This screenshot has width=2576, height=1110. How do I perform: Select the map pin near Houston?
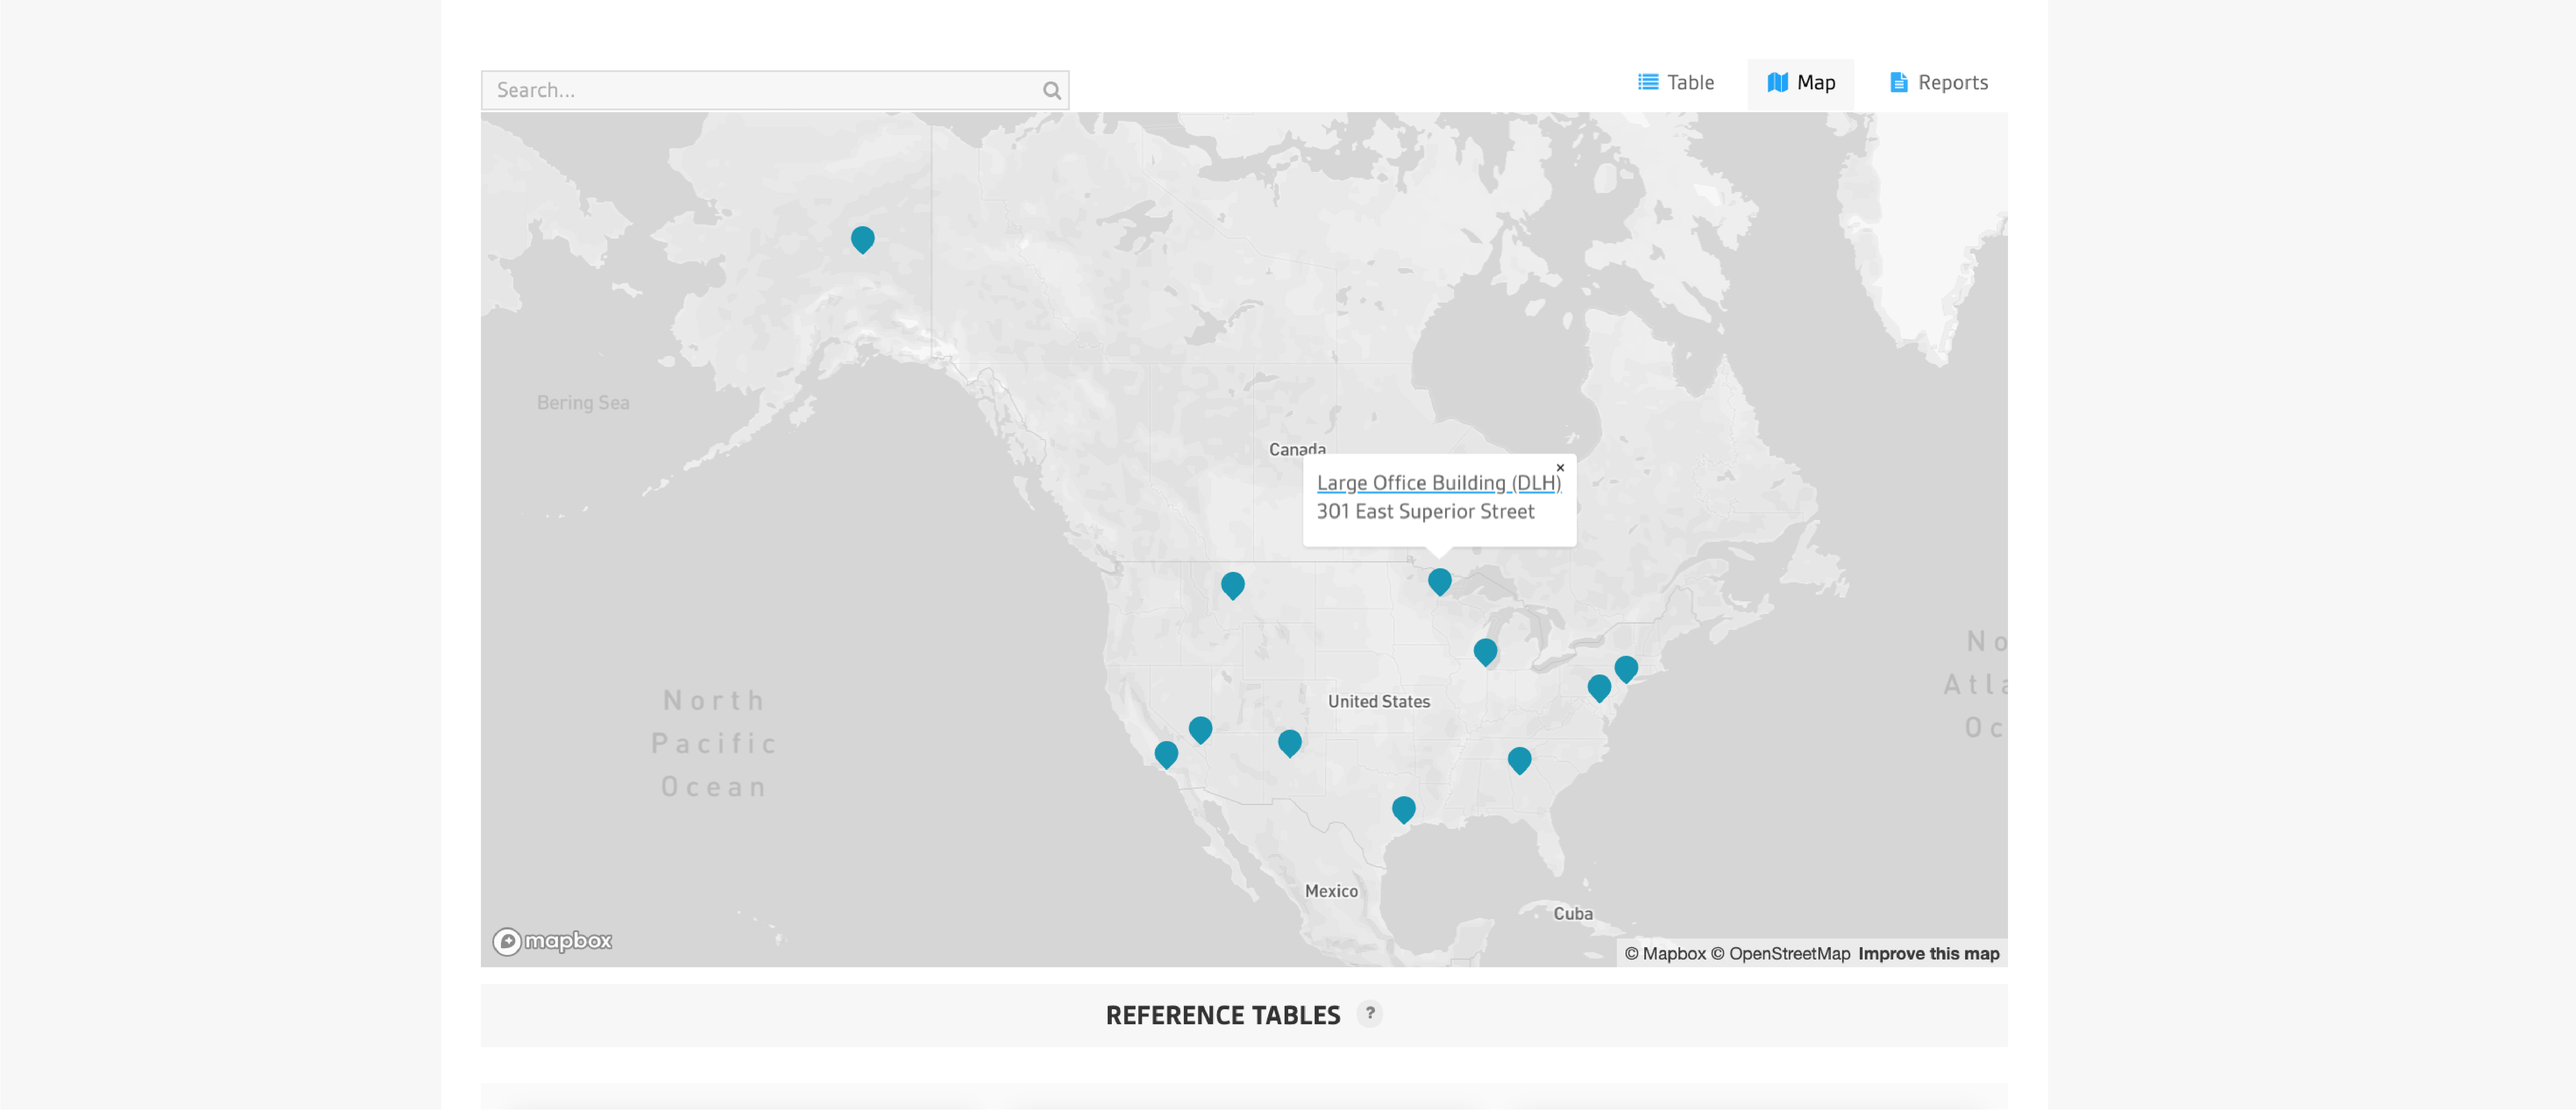[x=1403, y=809]
